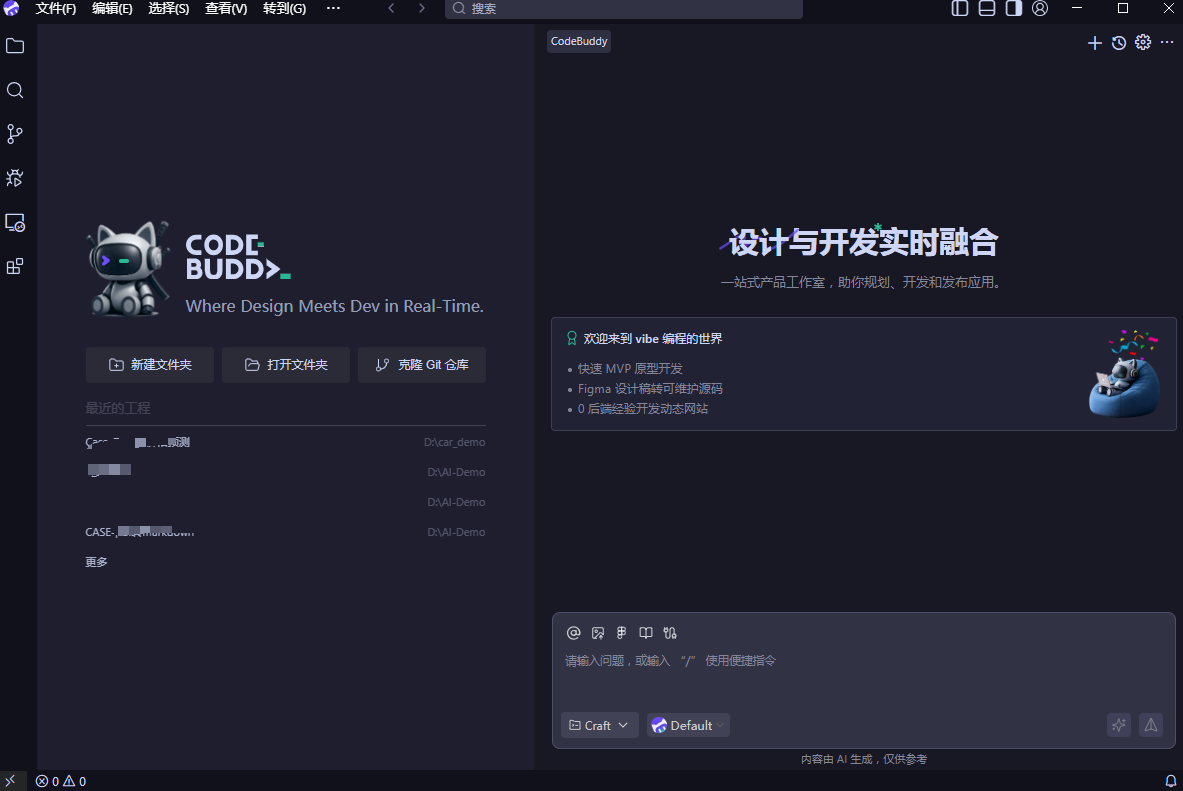Open notifications bell in status bar
The image size is (1183, 791).
click(x=1170, y=781)
